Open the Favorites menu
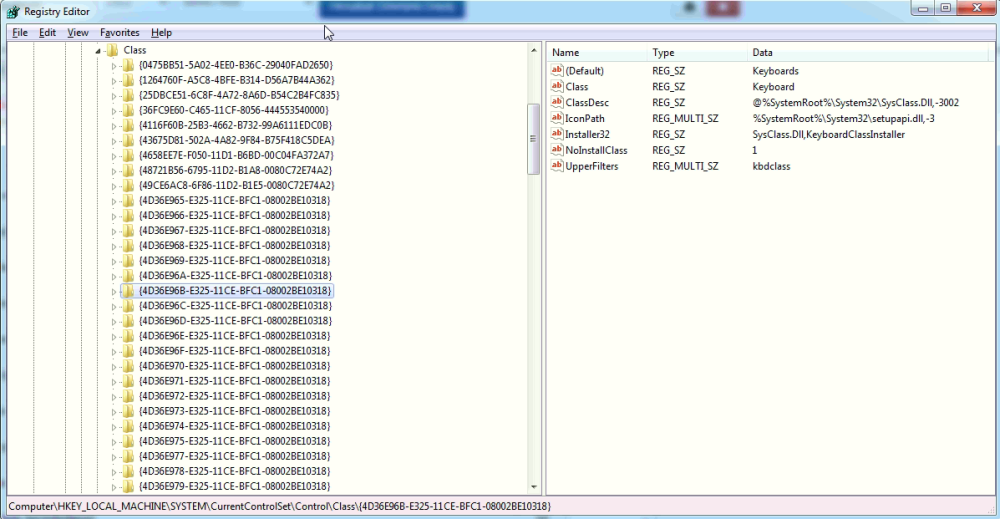Viewport: 1000px width, 519px height. click(119, 33)
